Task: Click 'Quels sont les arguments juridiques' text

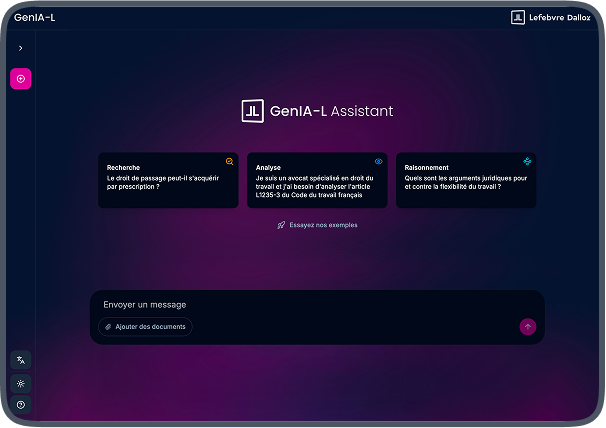Action: coord(459,178)
